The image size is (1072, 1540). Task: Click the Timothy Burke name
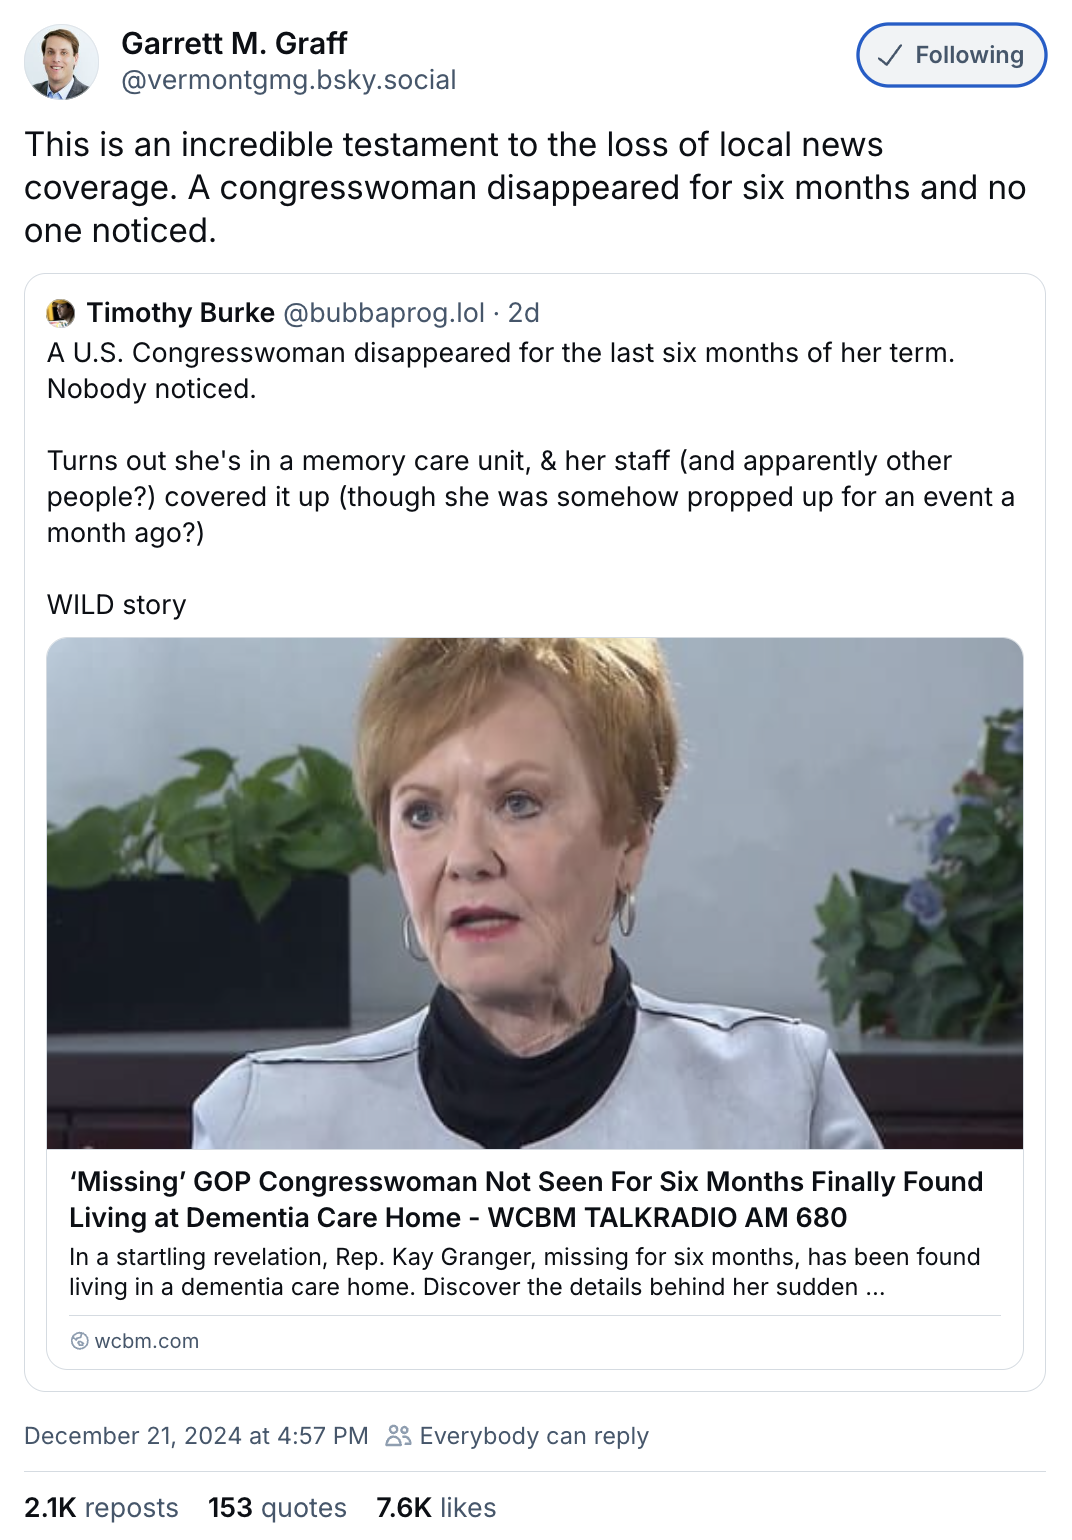pos(181,313)
